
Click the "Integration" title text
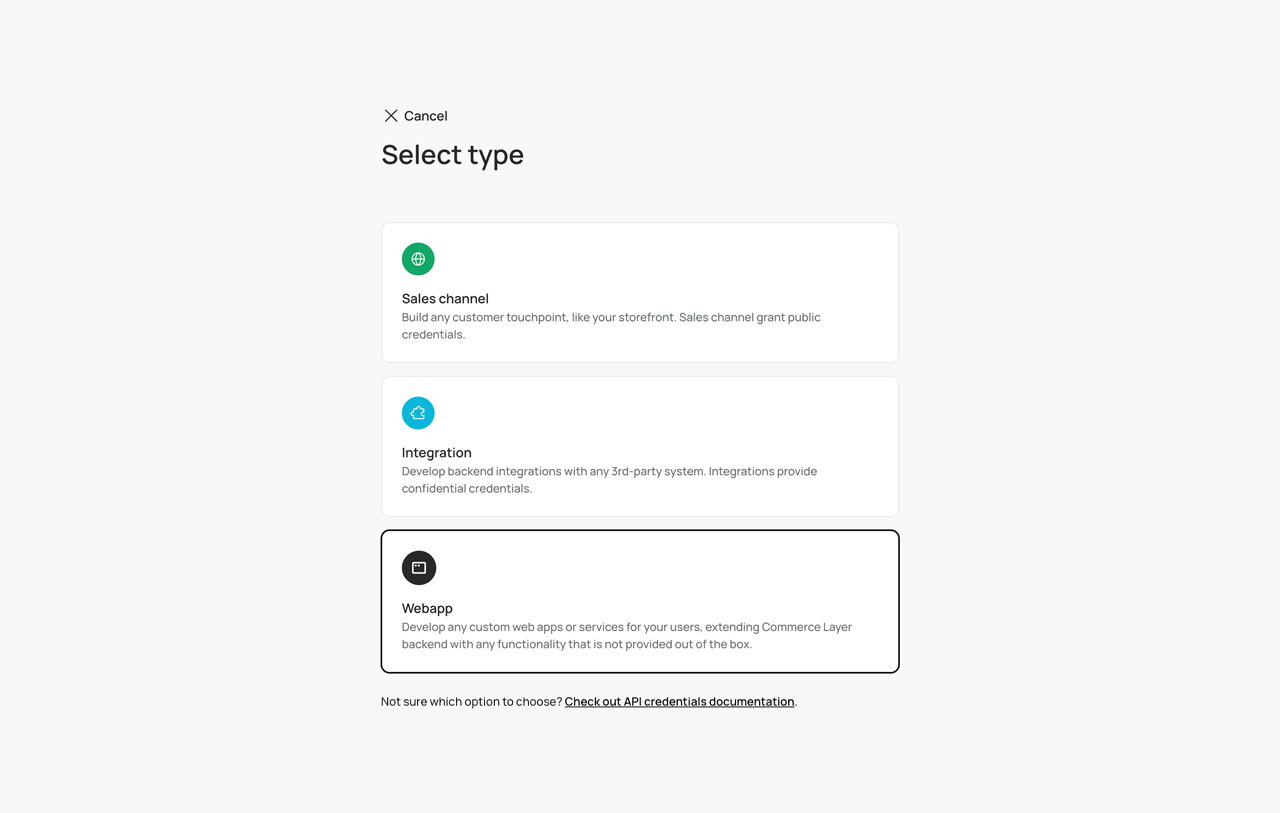[x=436, y=453]
